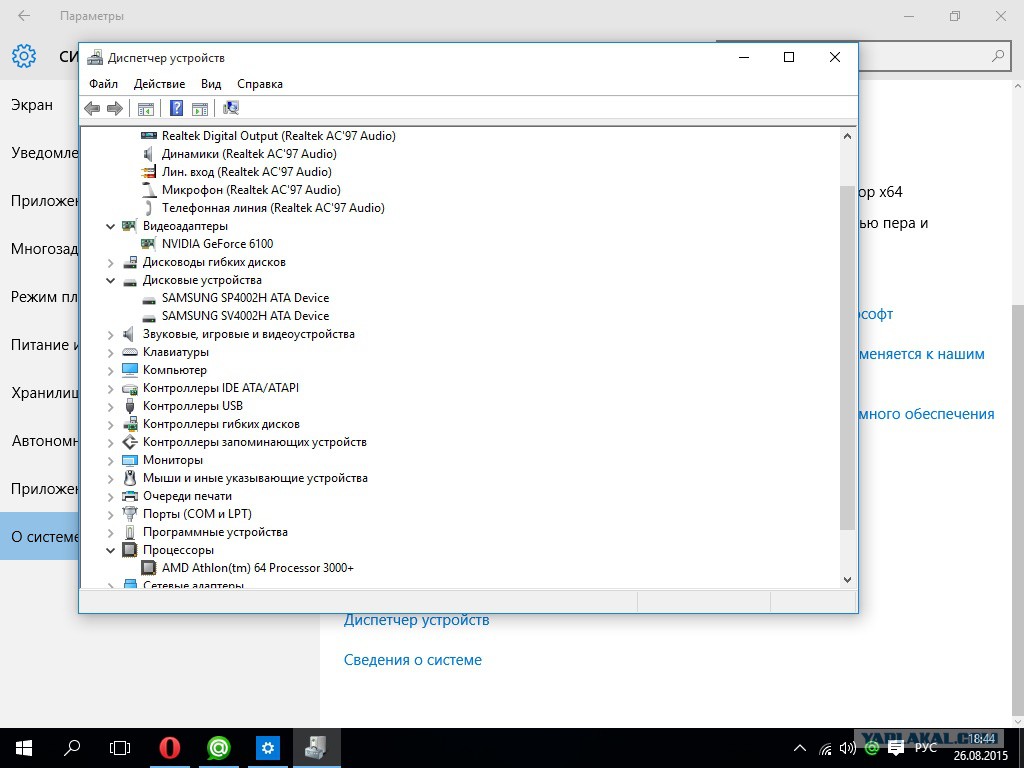The width and height of the screenshot is (1024, 768).
Task: Click the Программные устройства icon
Action: point(130,532)
